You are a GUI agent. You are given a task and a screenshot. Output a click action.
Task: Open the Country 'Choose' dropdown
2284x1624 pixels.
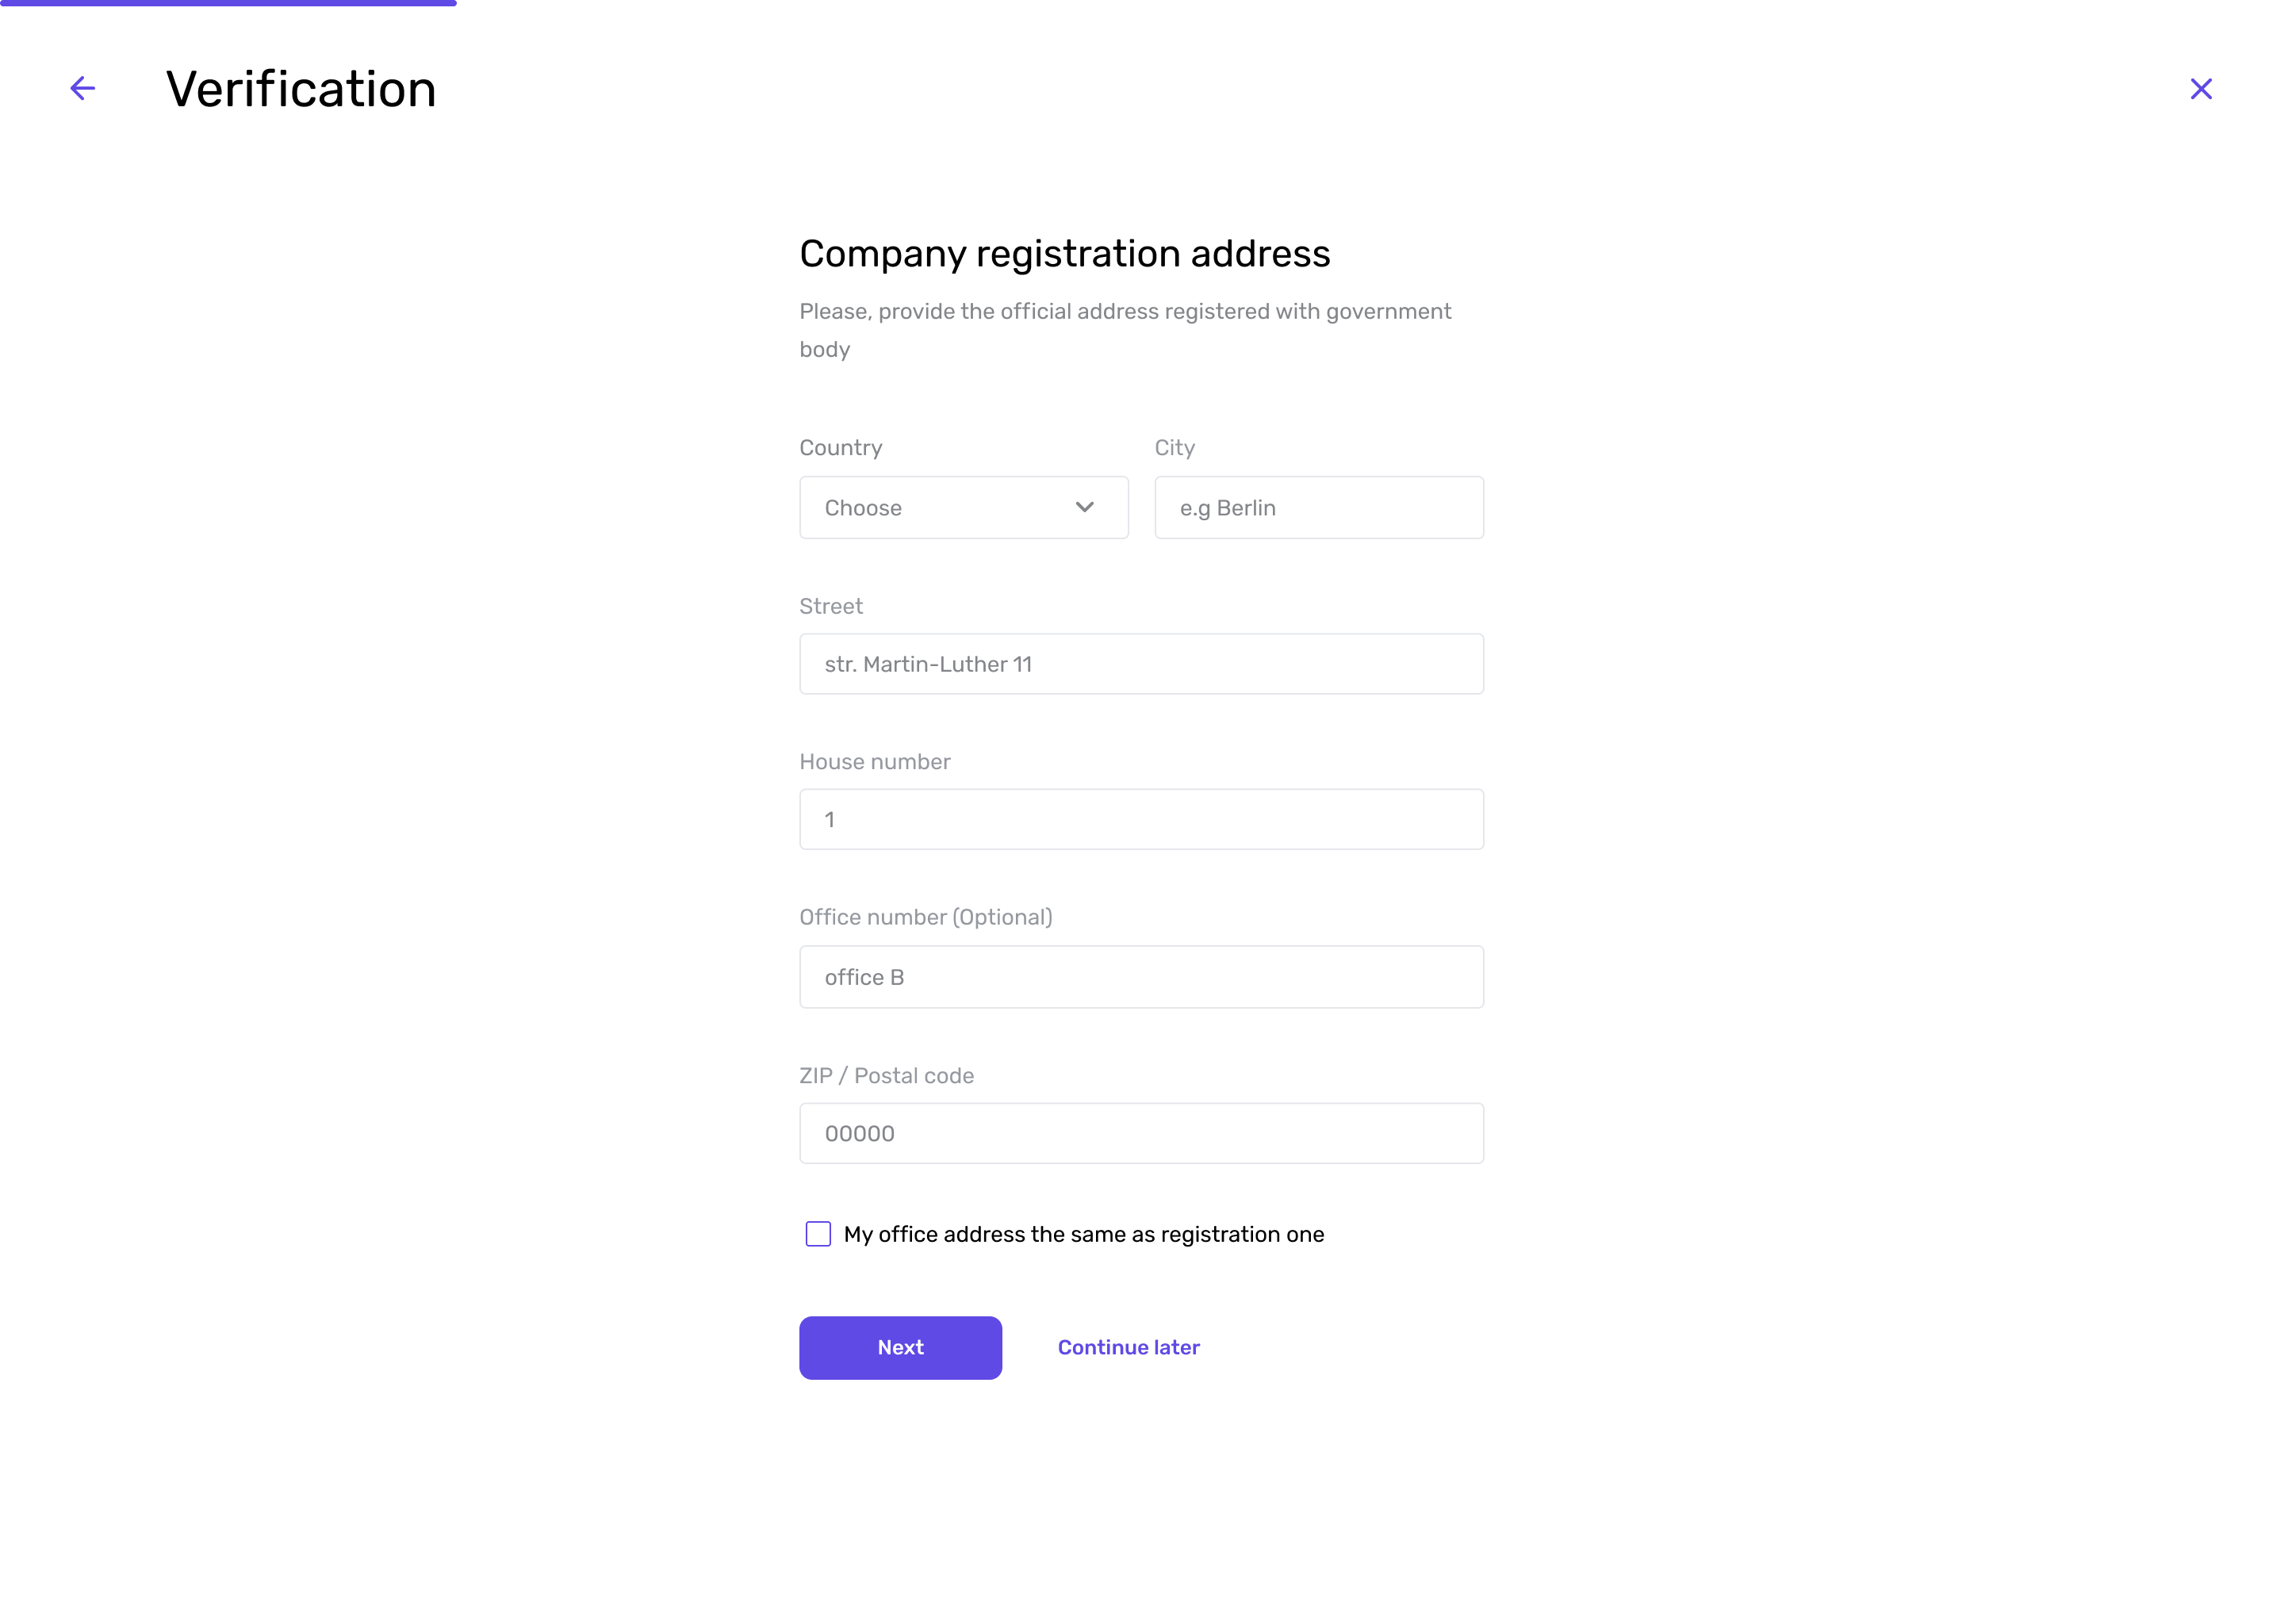(963, 507)
